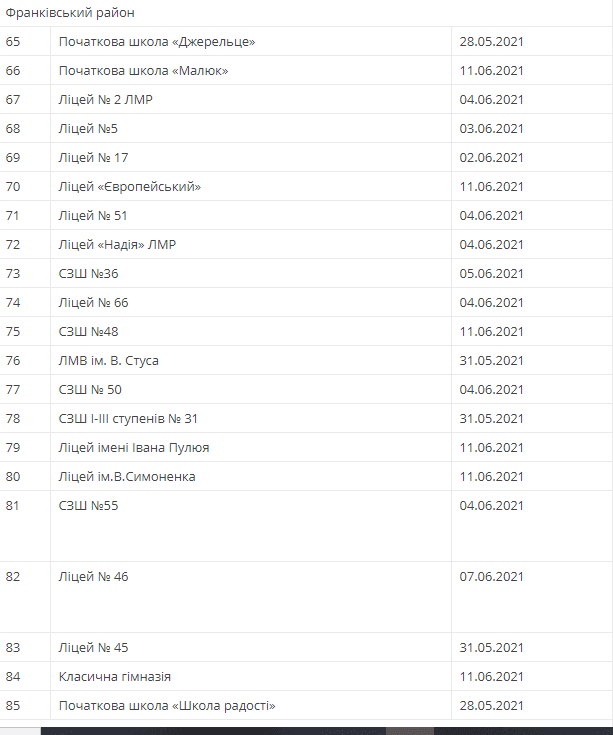The image size is (613, 735).
Task: Select the date 05.06.2021
Action: (491, 274)
